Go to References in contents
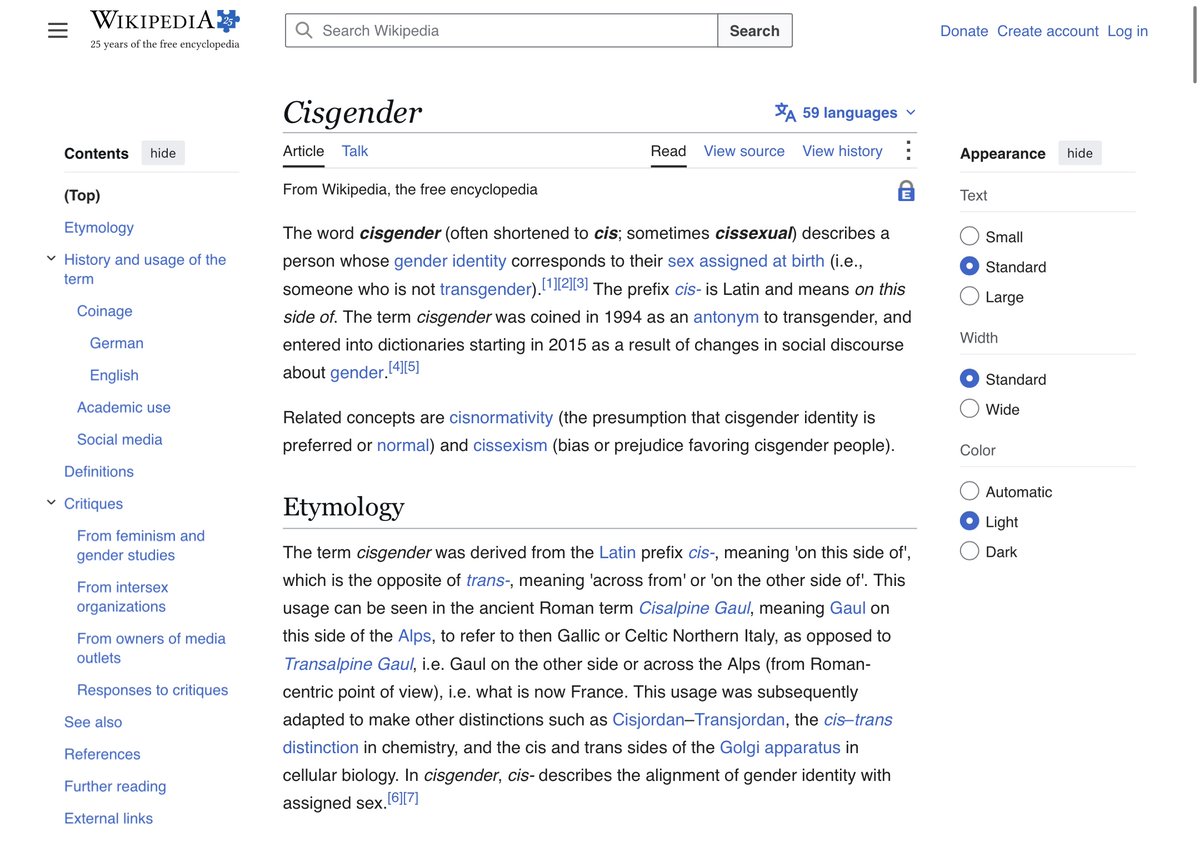The image size is (1200, 847). click(102, 754)
